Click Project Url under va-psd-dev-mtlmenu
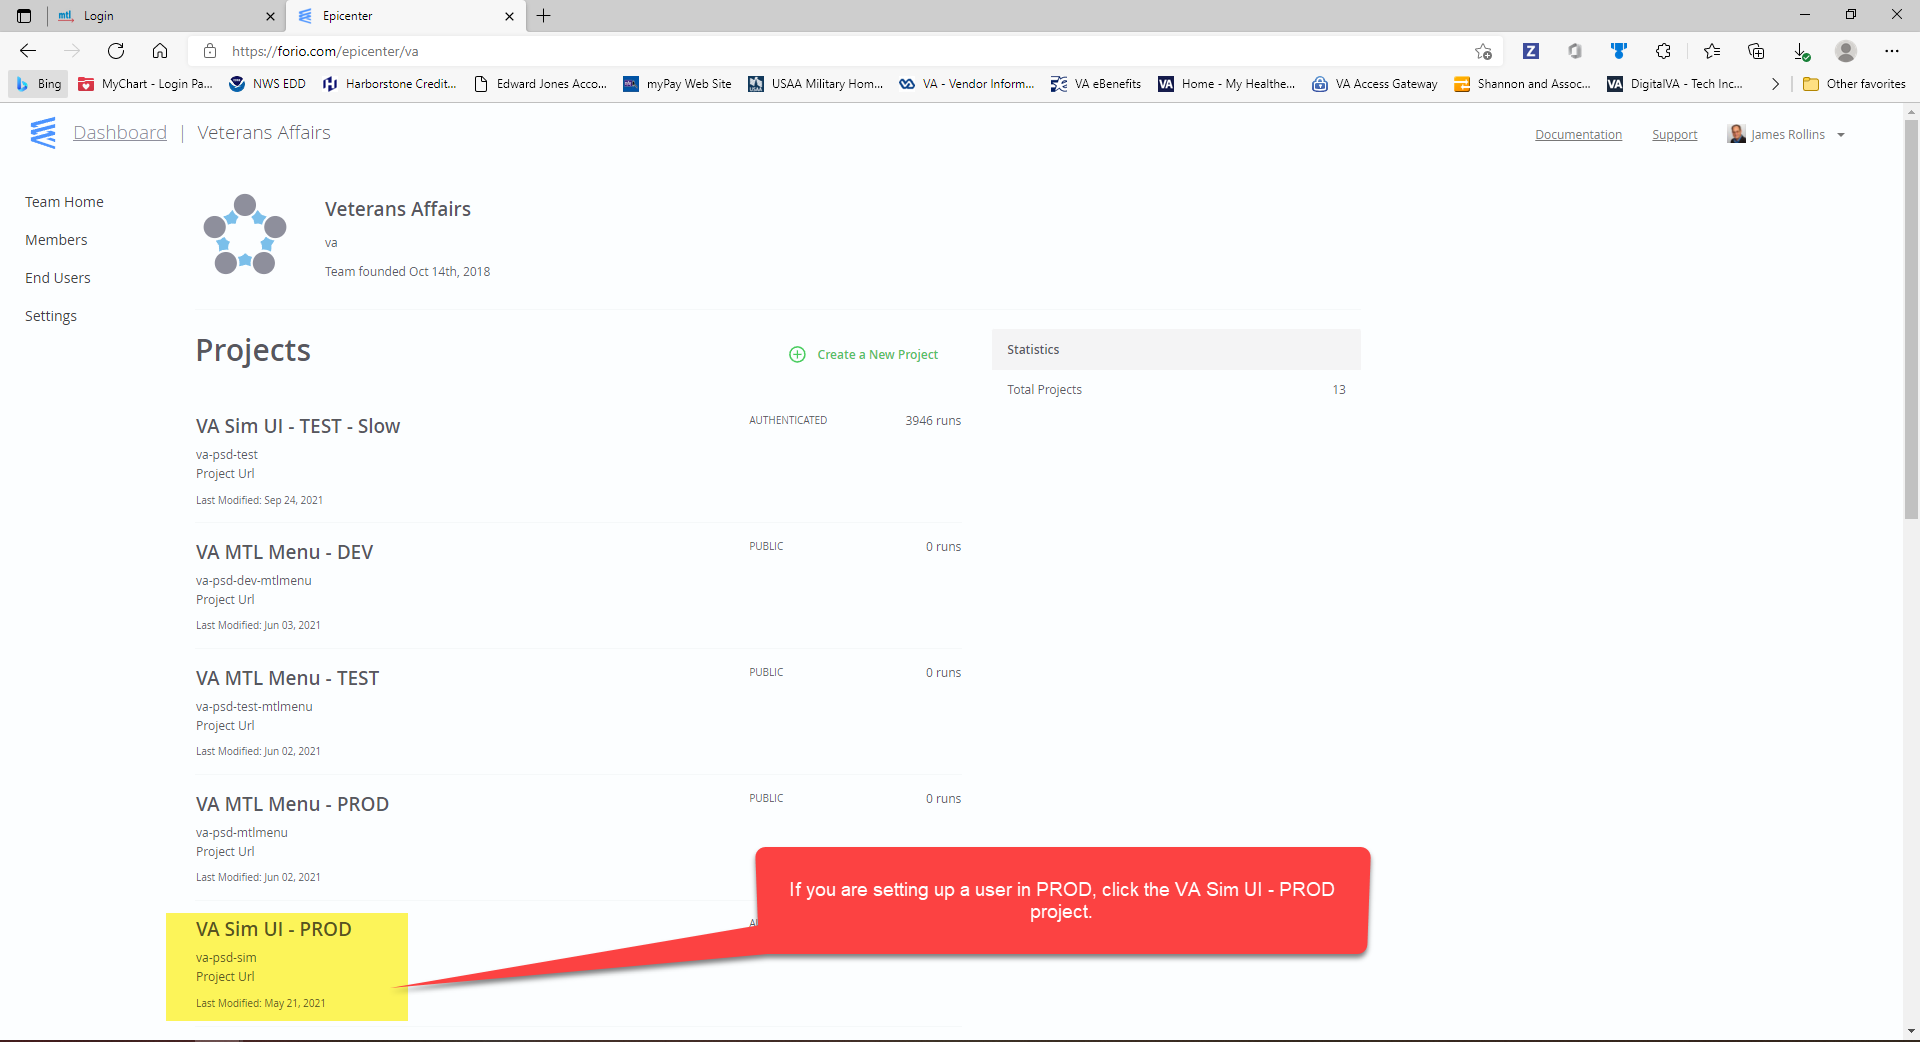The image size is (1920, 1042). click(x=225, y=600)
